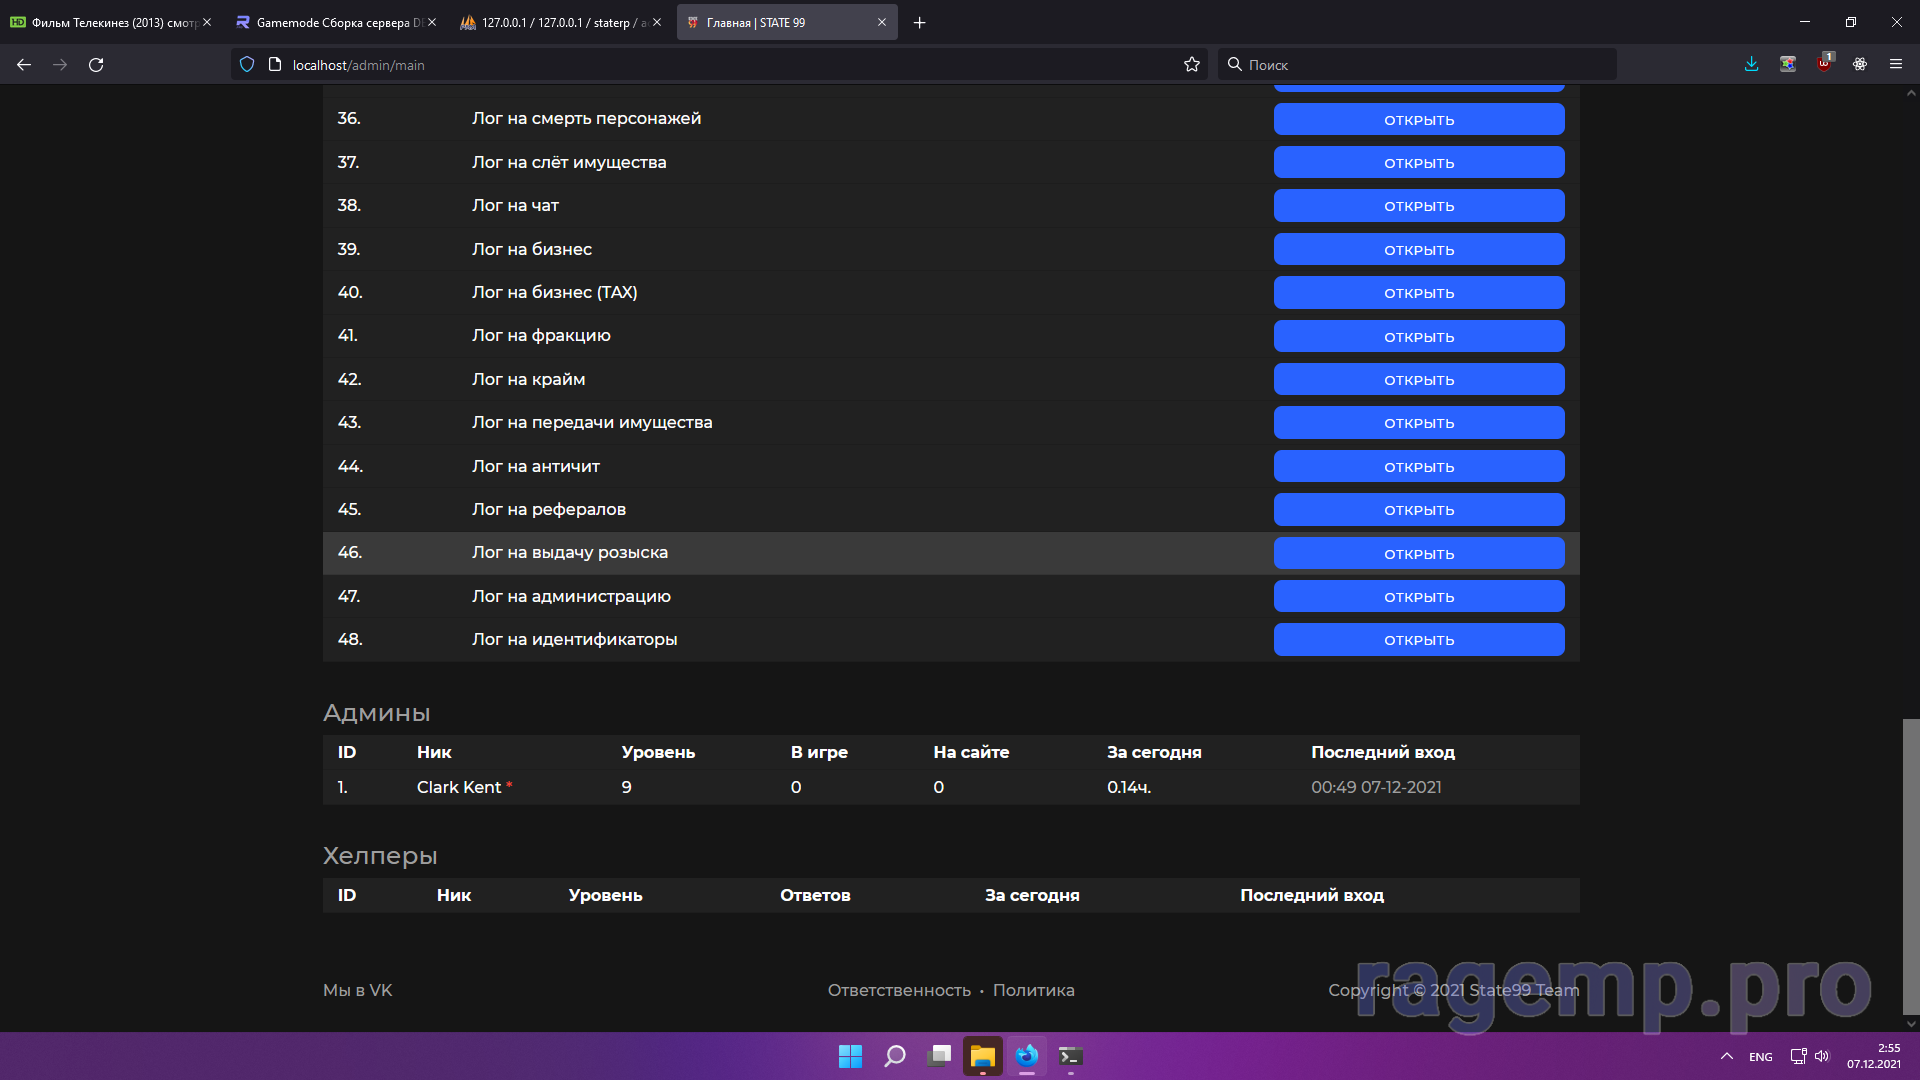Click the browser Reload page icon
The image size is (1920, 1080).
click(x=96, y=65)
